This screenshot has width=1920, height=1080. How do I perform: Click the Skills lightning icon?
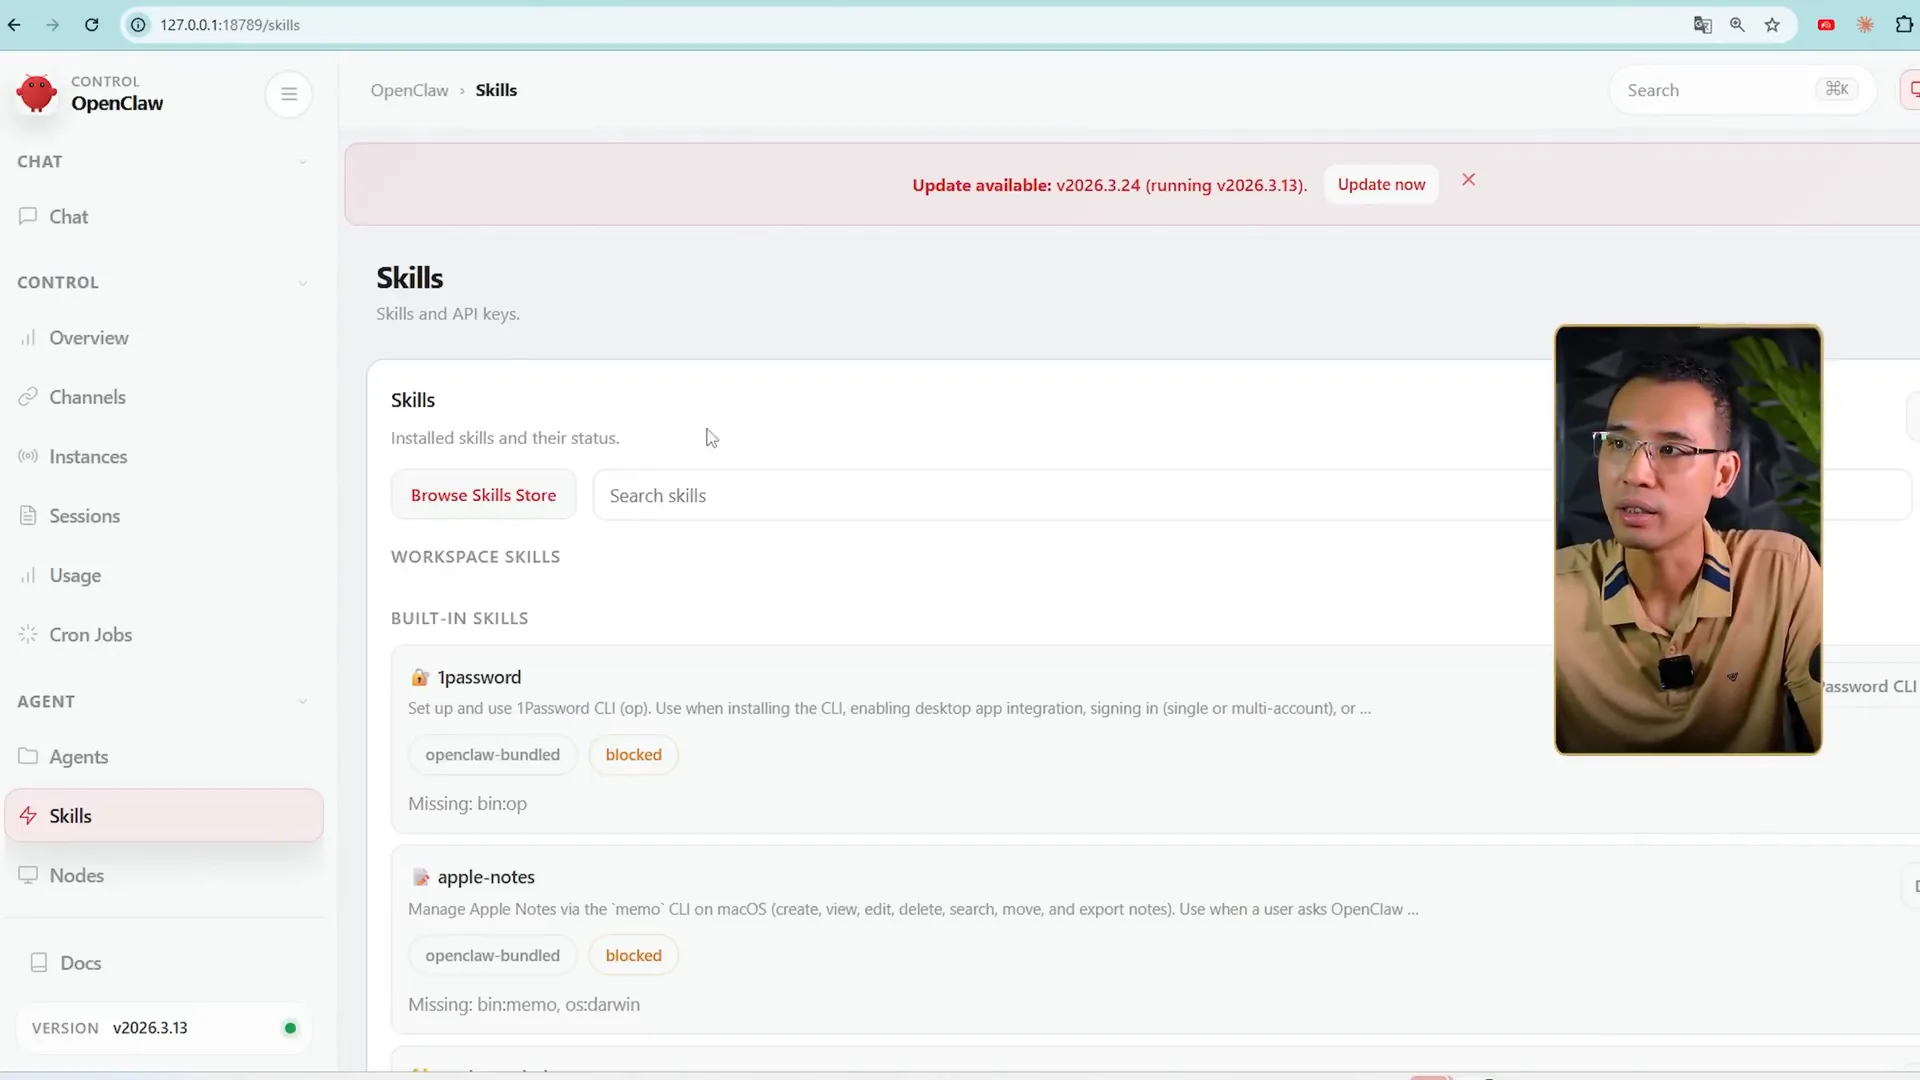pos(28,815)
